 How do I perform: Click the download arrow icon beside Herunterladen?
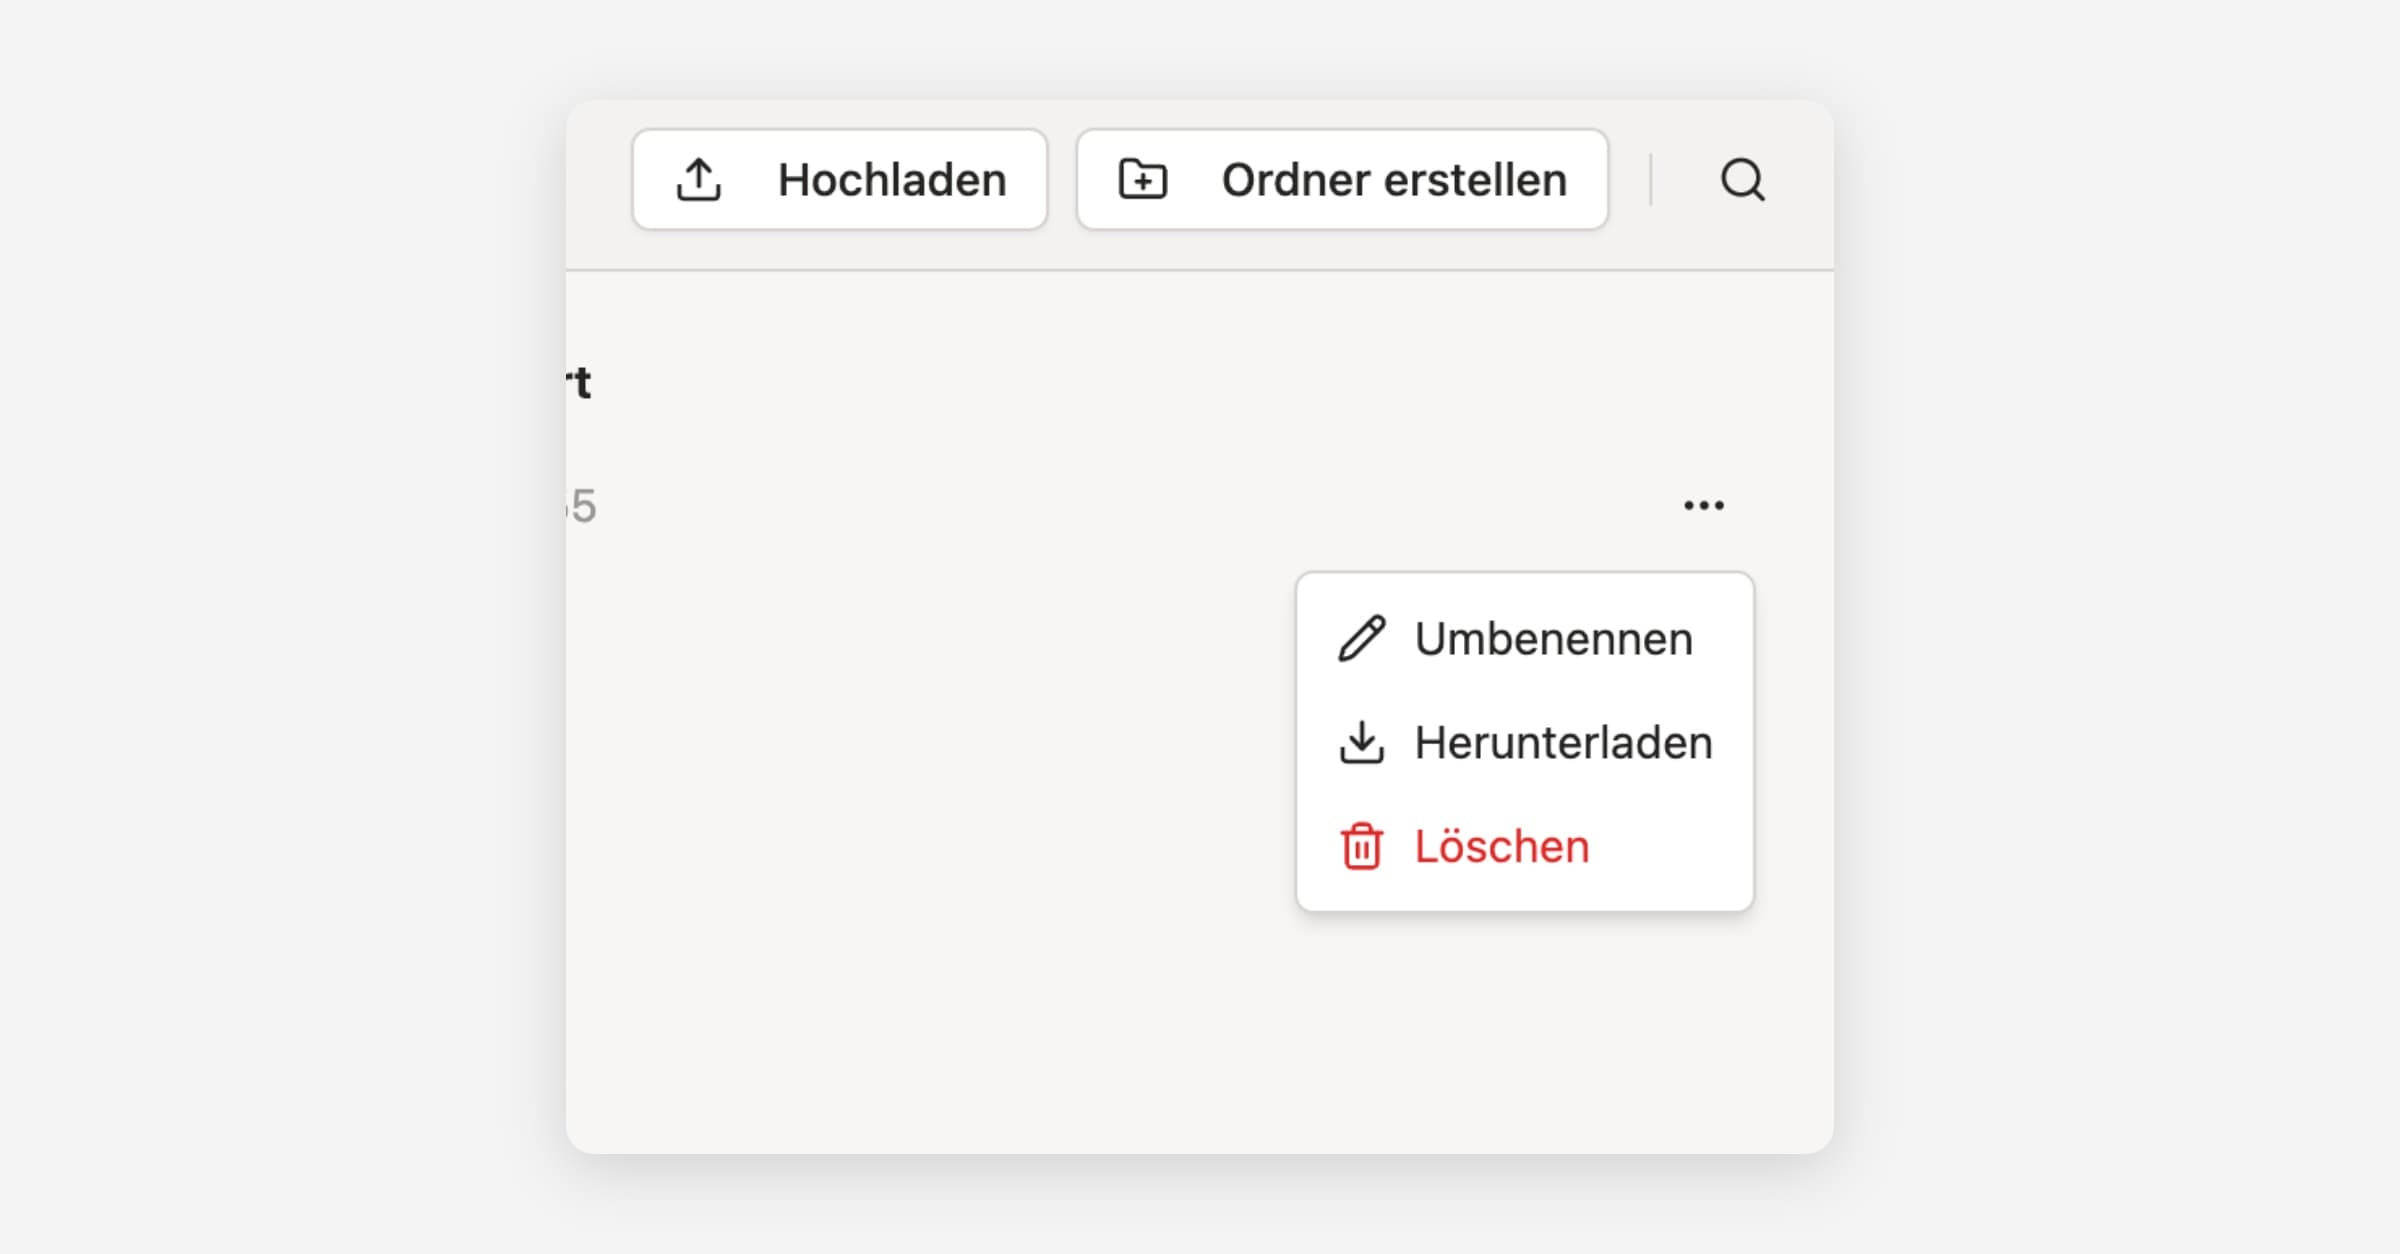pos(1361,743)
